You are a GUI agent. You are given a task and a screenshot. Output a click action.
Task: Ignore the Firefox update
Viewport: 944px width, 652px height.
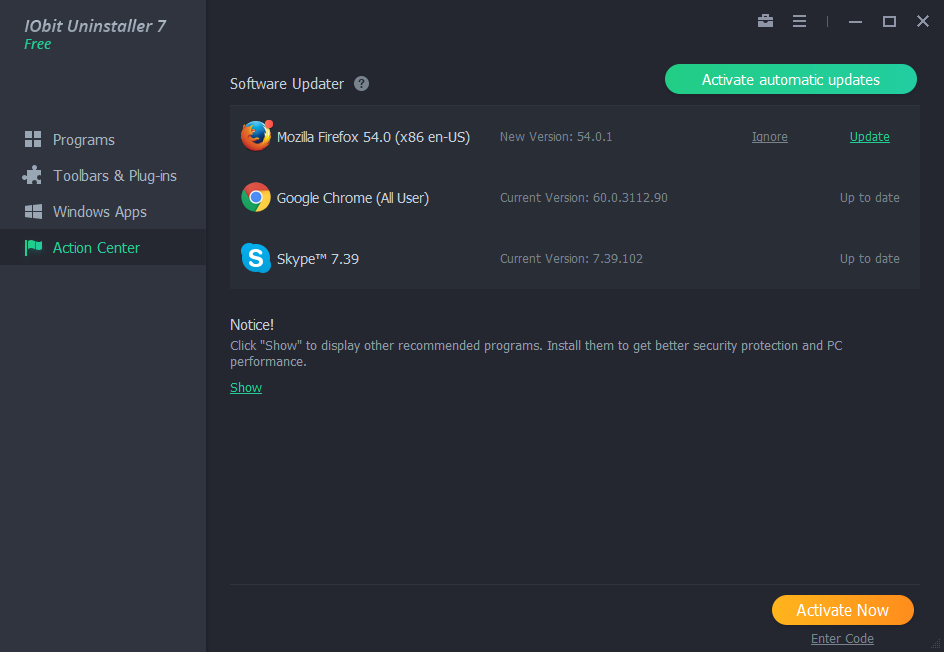point(769,137)
